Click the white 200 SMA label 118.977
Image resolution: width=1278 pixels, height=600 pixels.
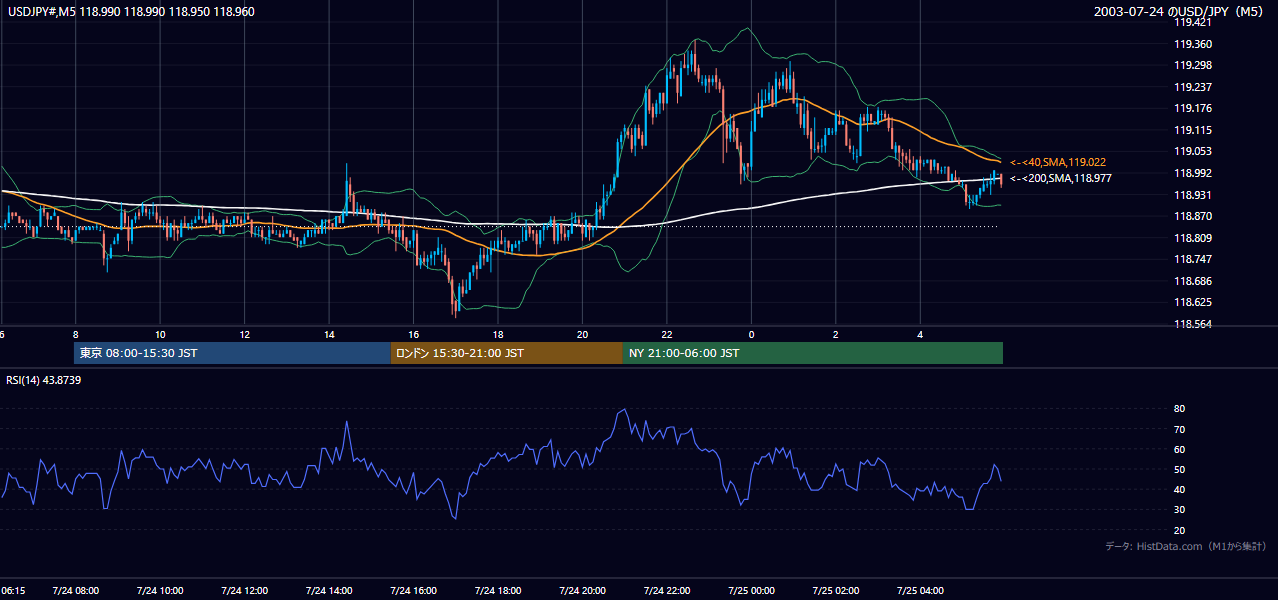coord(1060,178)
